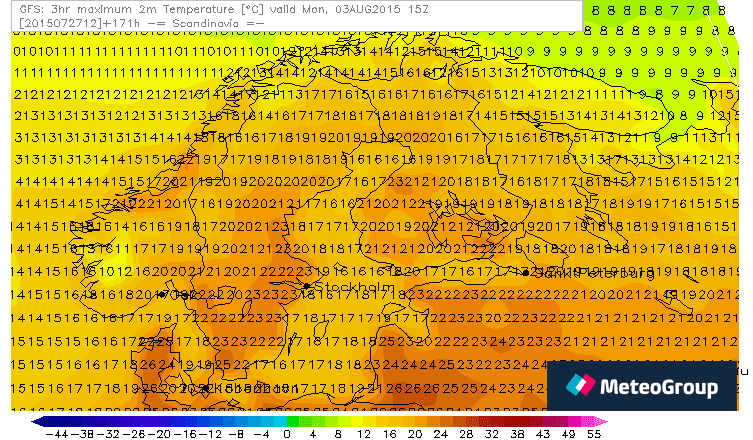Select the yellow 12 degree legend color

pos(360,422)
